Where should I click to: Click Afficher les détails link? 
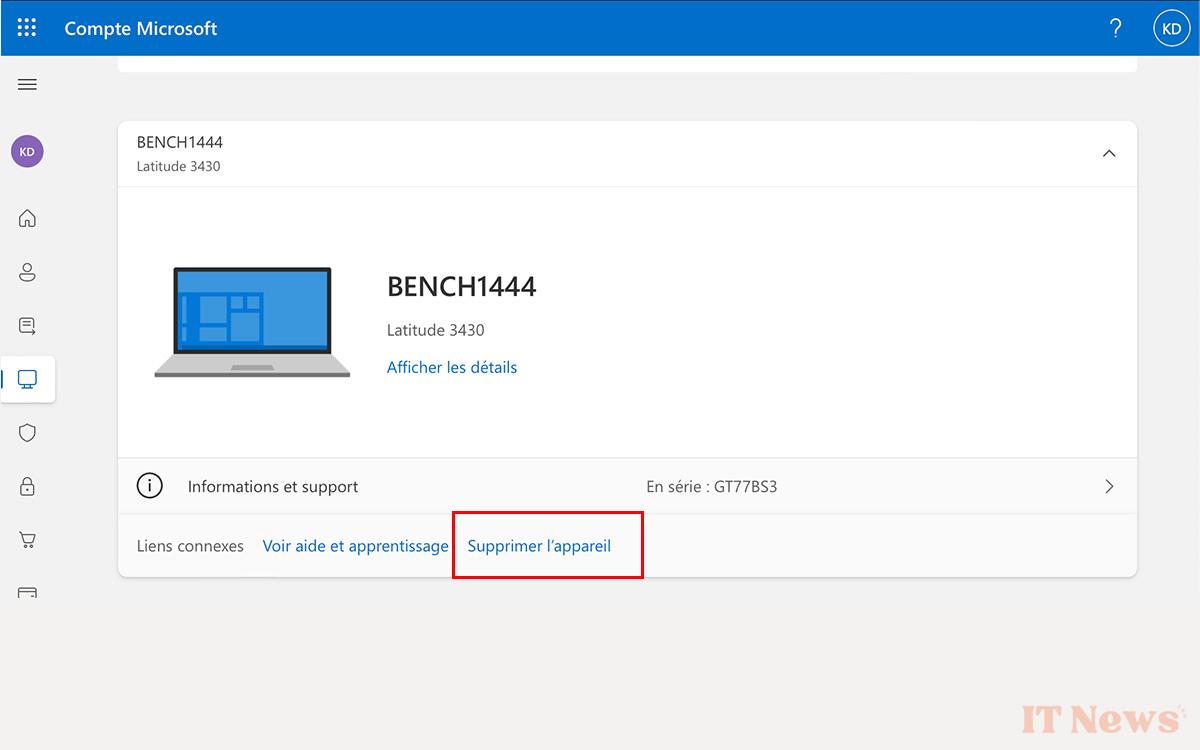452,367
